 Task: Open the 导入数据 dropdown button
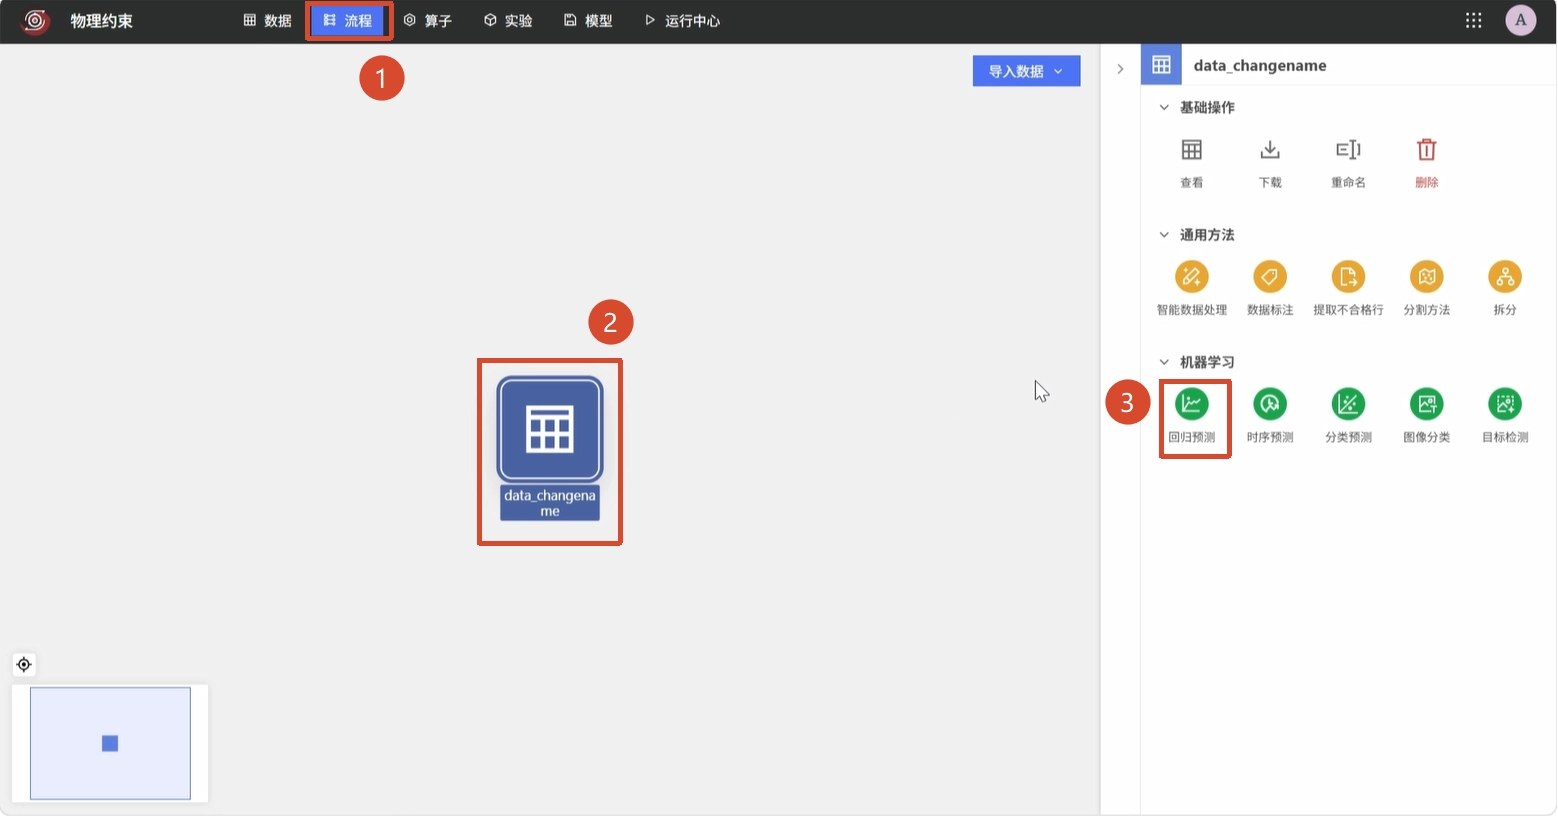click(1026, 71)
